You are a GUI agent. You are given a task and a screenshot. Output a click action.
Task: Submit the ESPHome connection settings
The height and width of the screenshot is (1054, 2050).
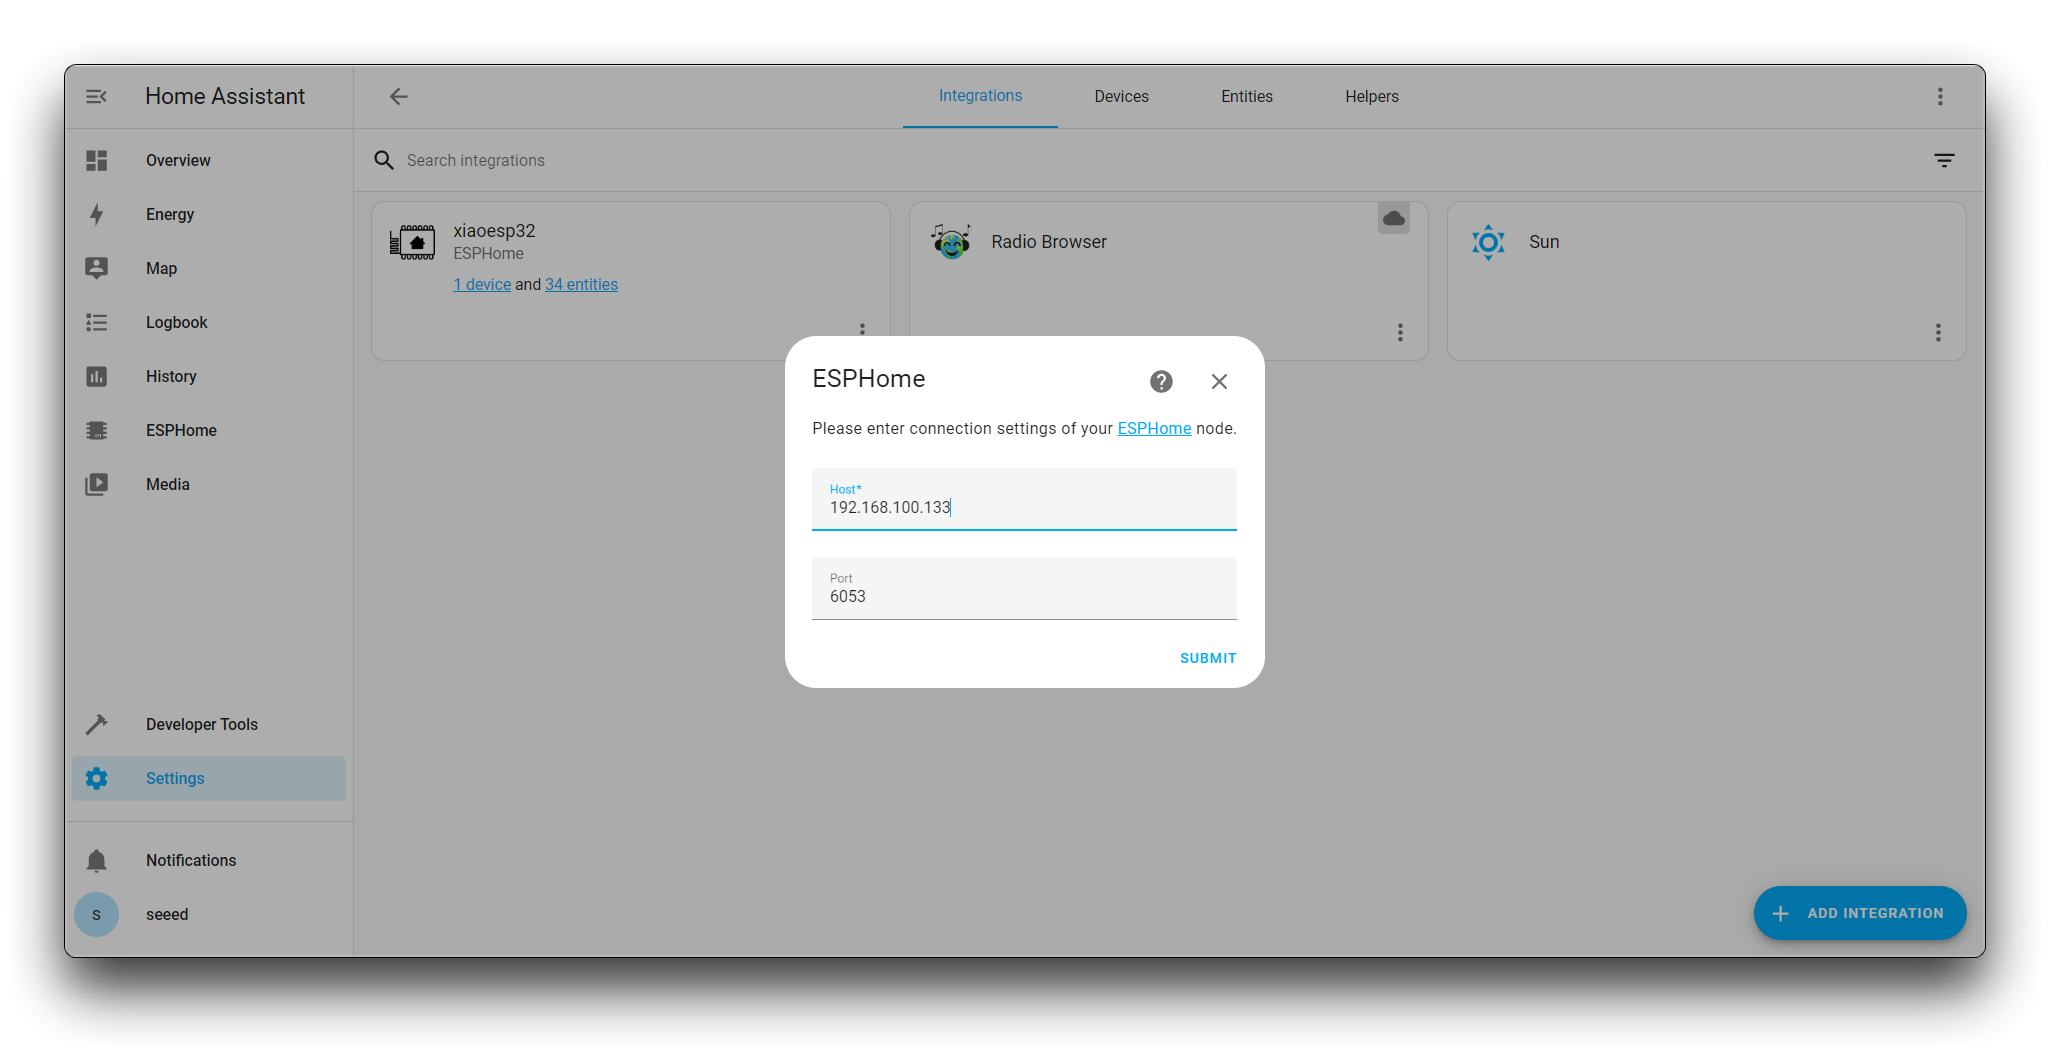[x=1208, y=658]
